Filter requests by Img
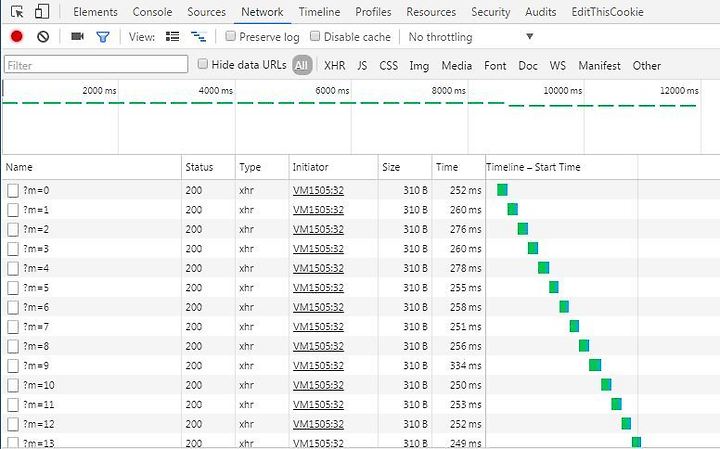720x449 pixels. click(x=419, y=66)
